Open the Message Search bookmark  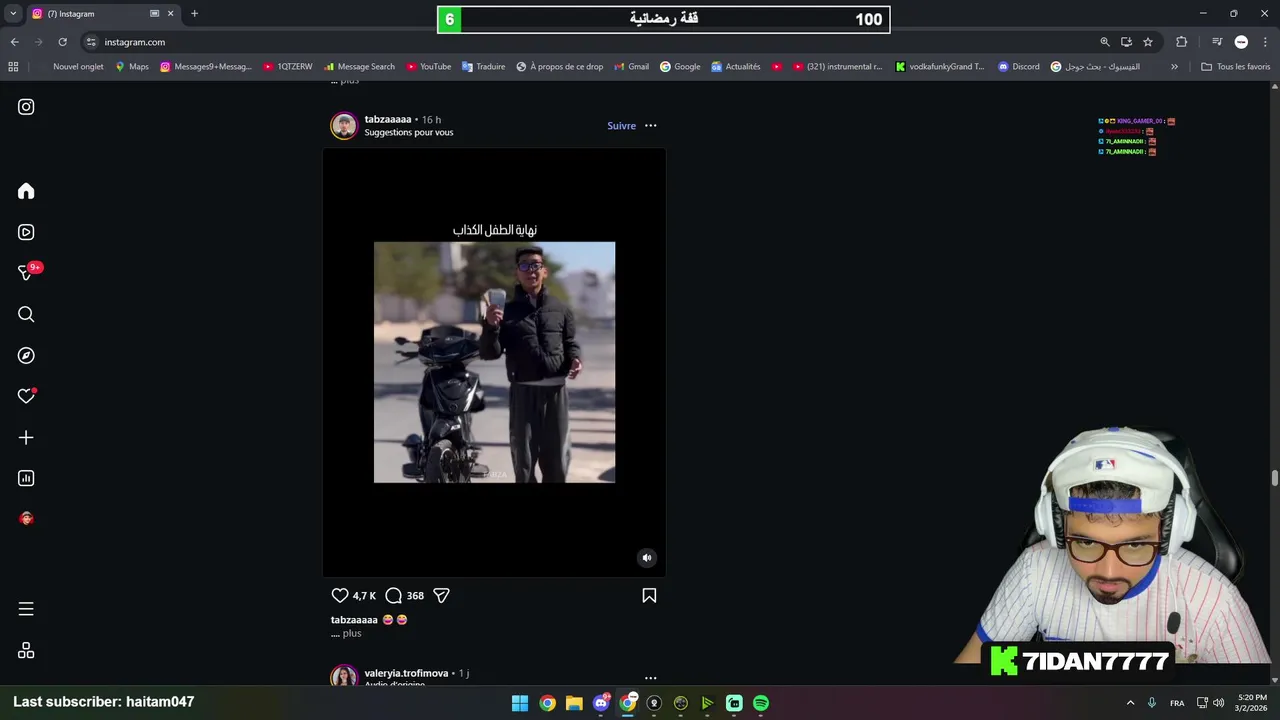click(359, 67)
